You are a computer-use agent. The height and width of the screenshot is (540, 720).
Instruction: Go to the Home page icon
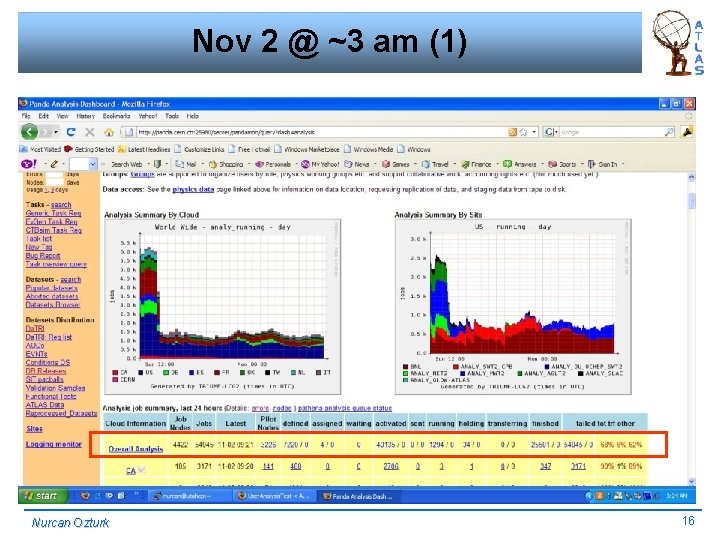tap(109, 132)
